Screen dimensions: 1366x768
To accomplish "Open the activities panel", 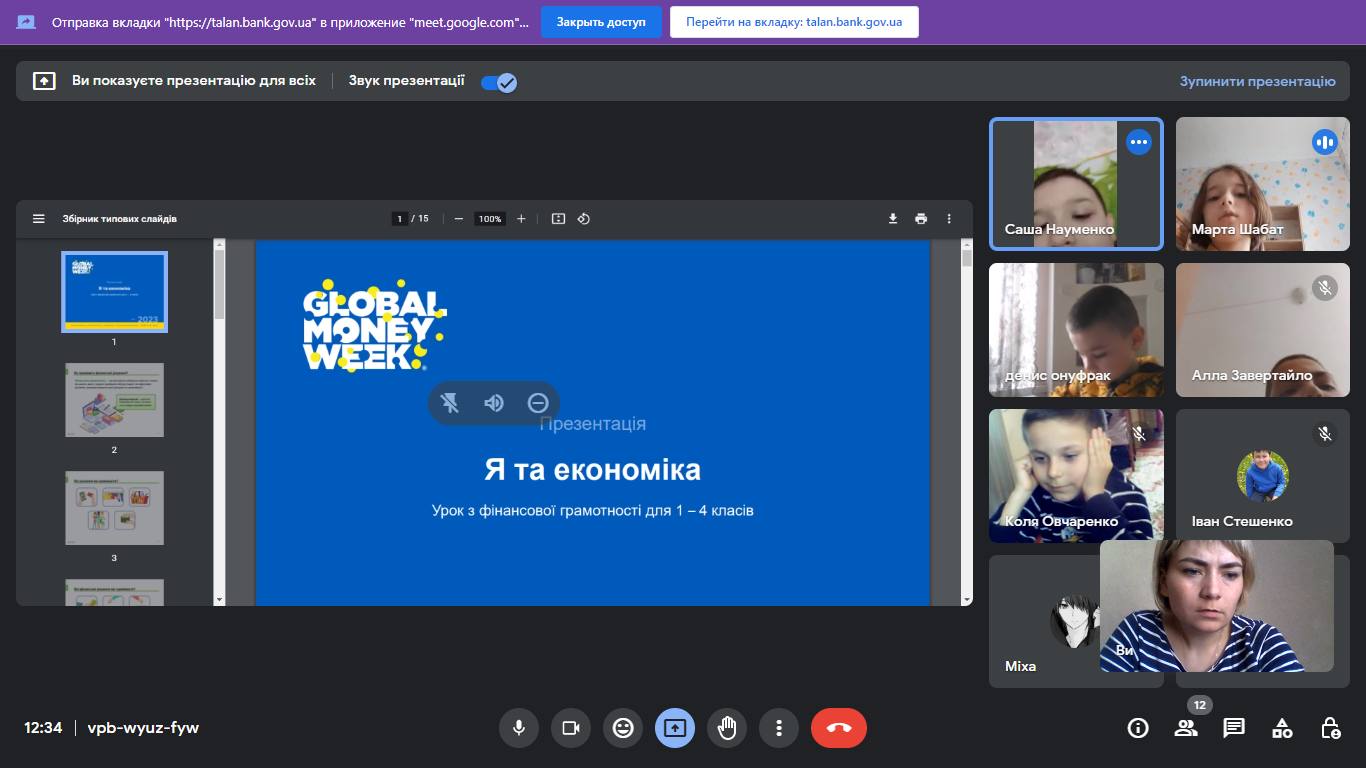I will (x=1282, y=728).
